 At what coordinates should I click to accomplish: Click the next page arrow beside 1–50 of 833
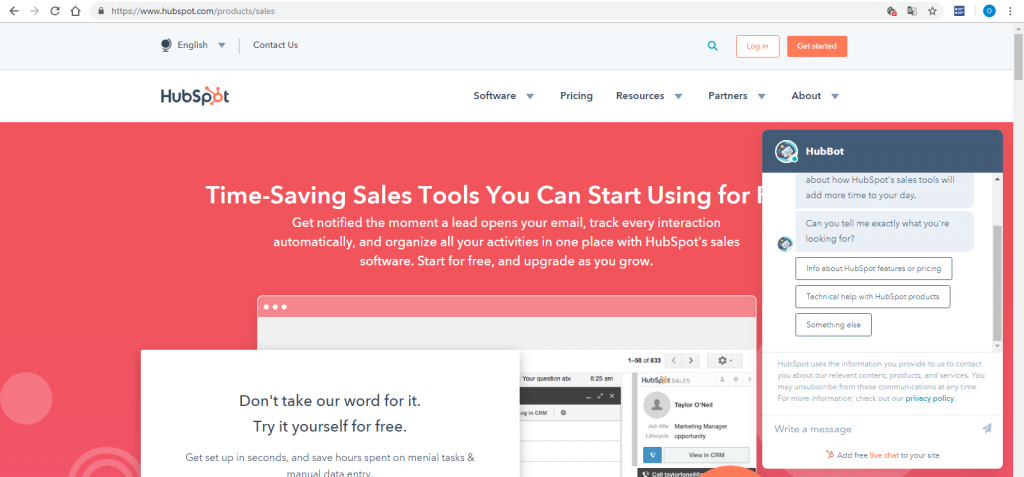pos(691,361)
